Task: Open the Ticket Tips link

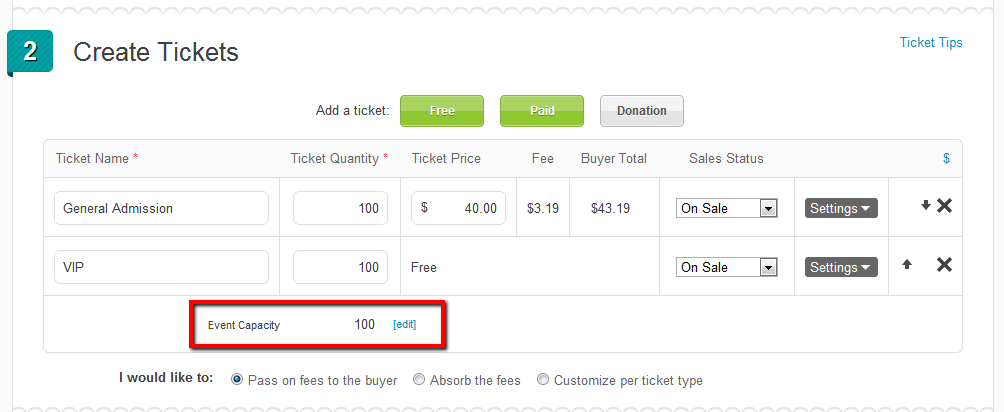Action: [930, 42]
